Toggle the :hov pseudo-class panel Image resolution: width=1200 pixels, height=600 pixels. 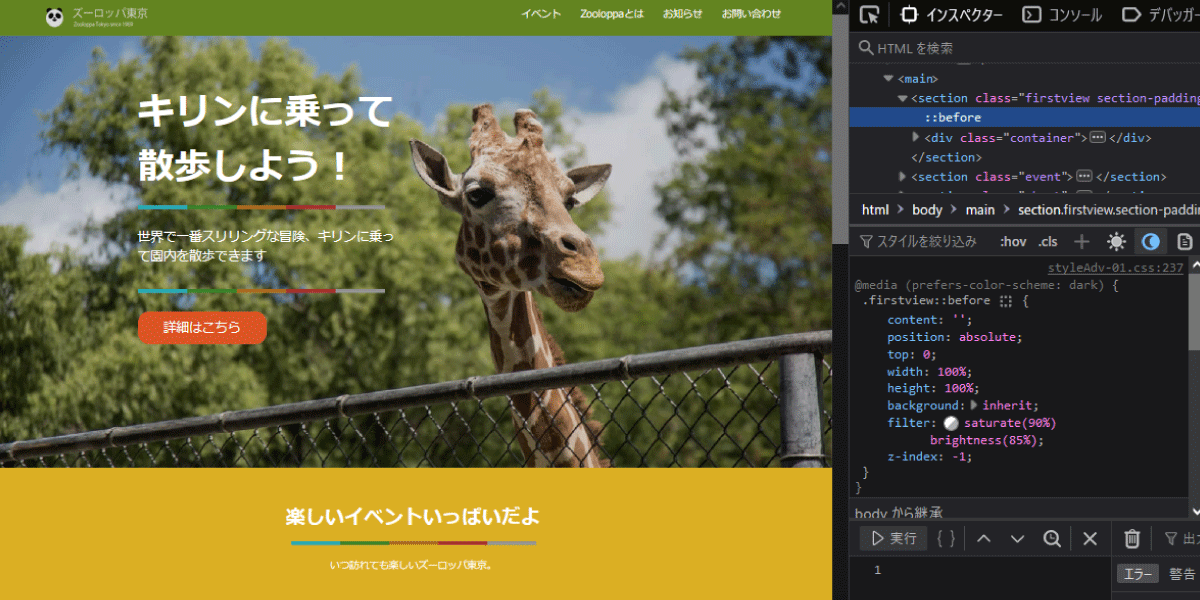click(1013, 241)
